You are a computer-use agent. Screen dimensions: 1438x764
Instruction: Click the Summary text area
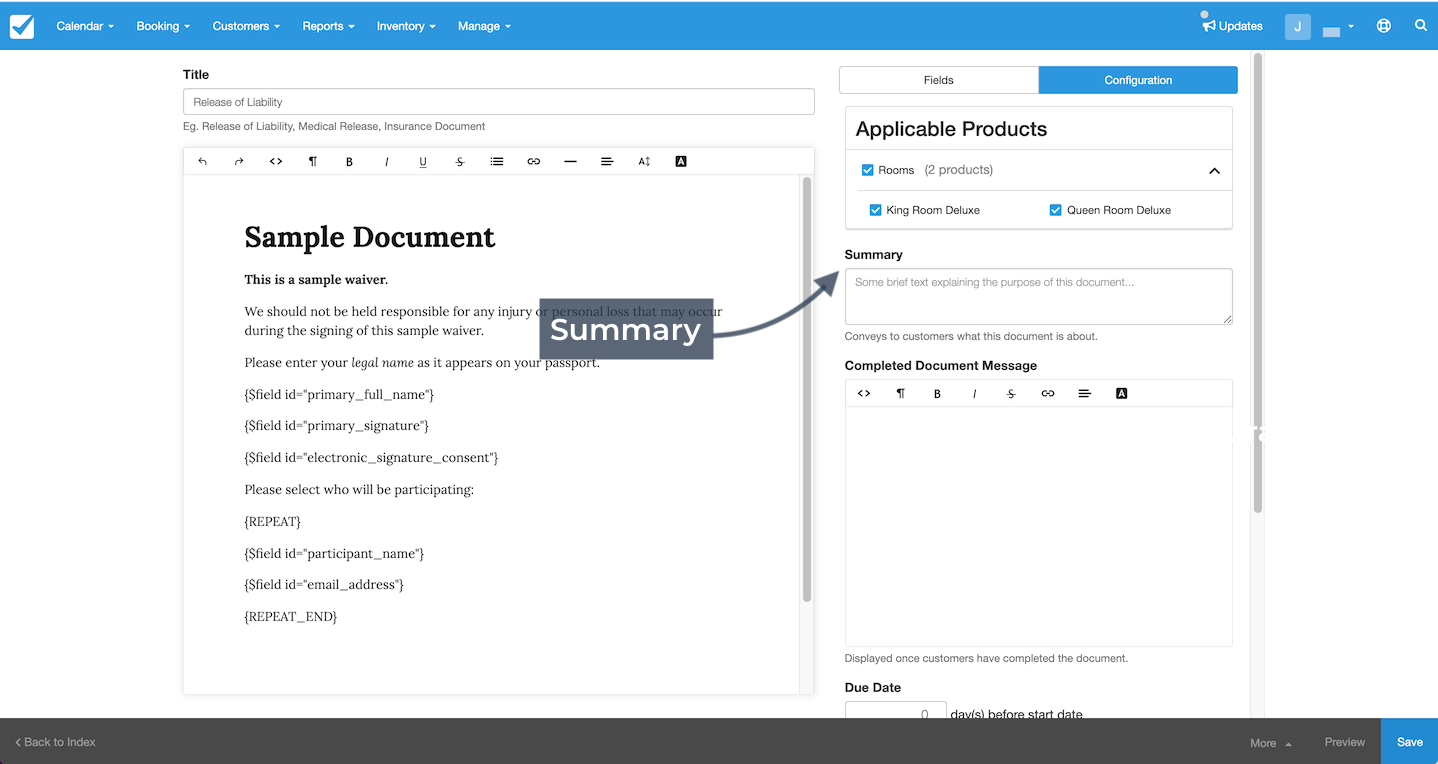[1038, 296]
